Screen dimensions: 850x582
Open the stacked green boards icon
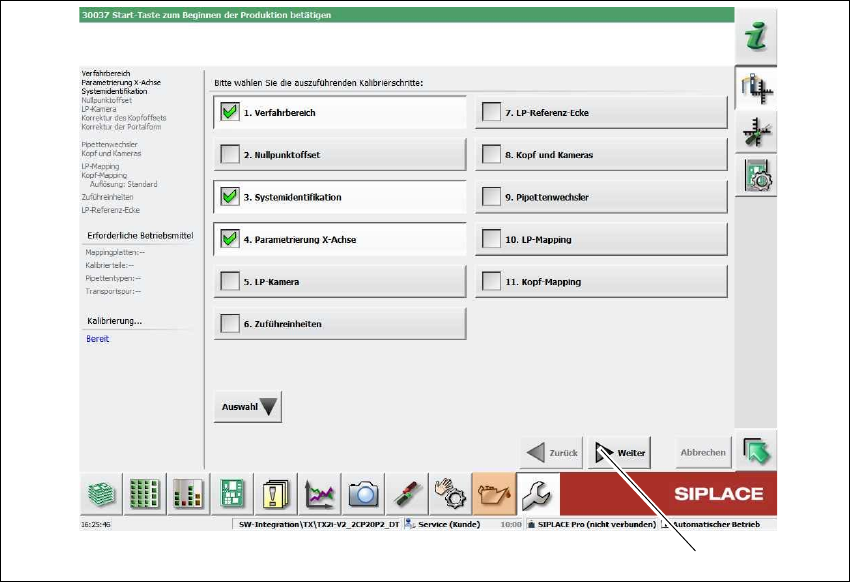101,494
